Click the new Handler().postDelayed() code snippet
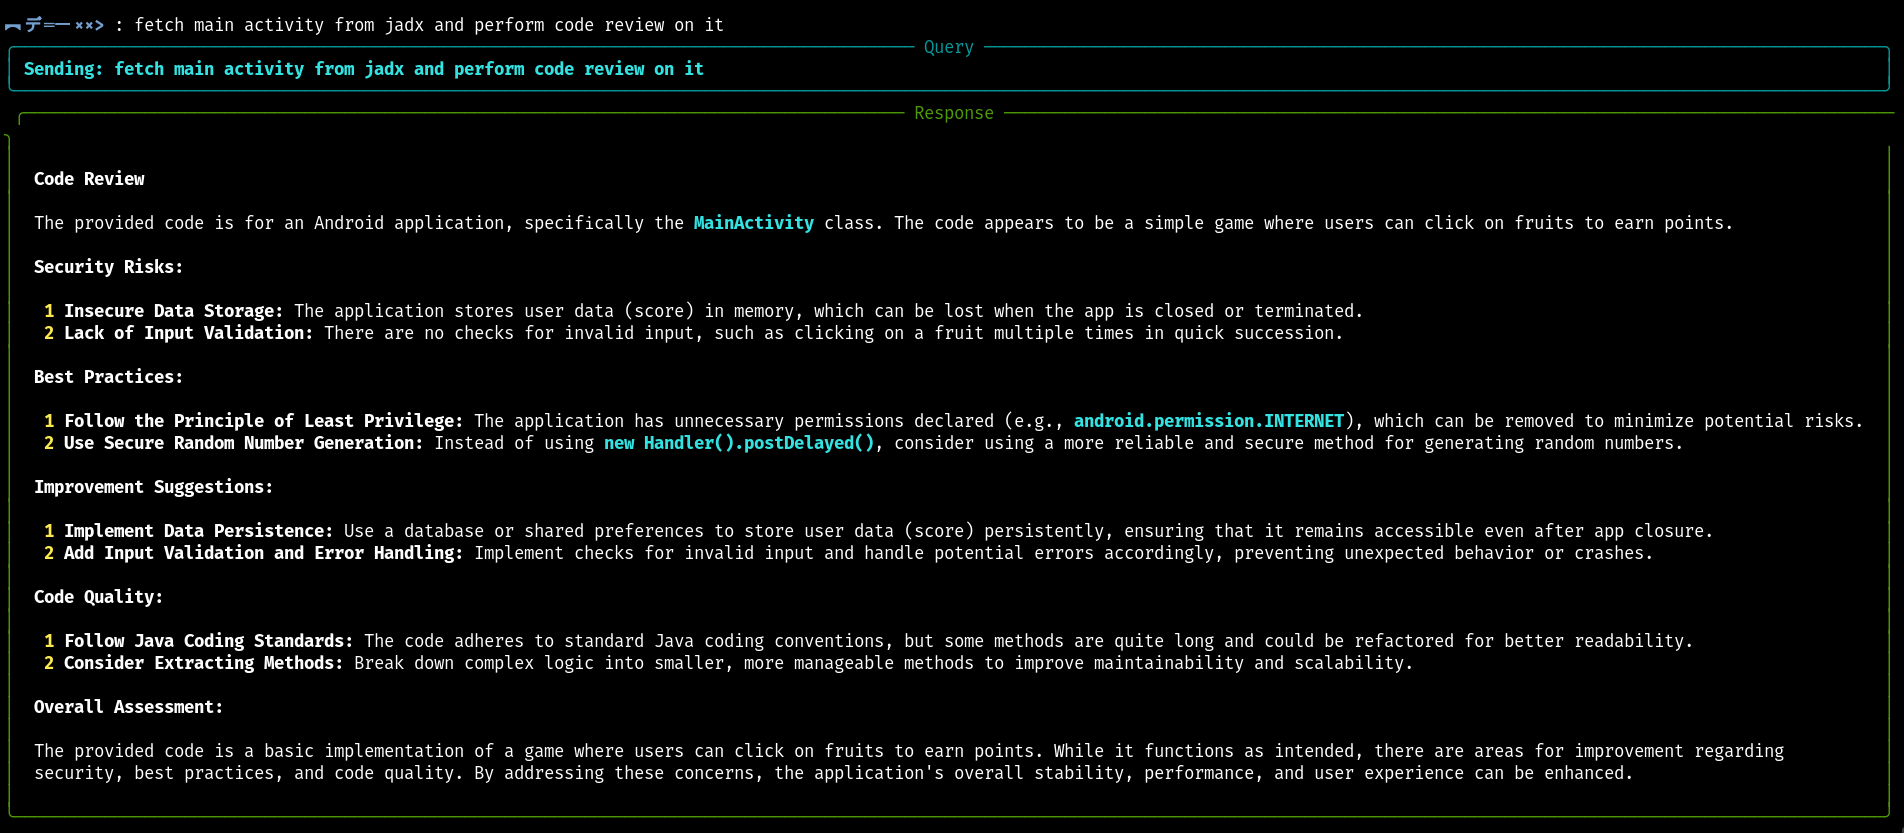Image resolution: width=1904 pixels, height=833 pixels. click(x=739, y=443)
